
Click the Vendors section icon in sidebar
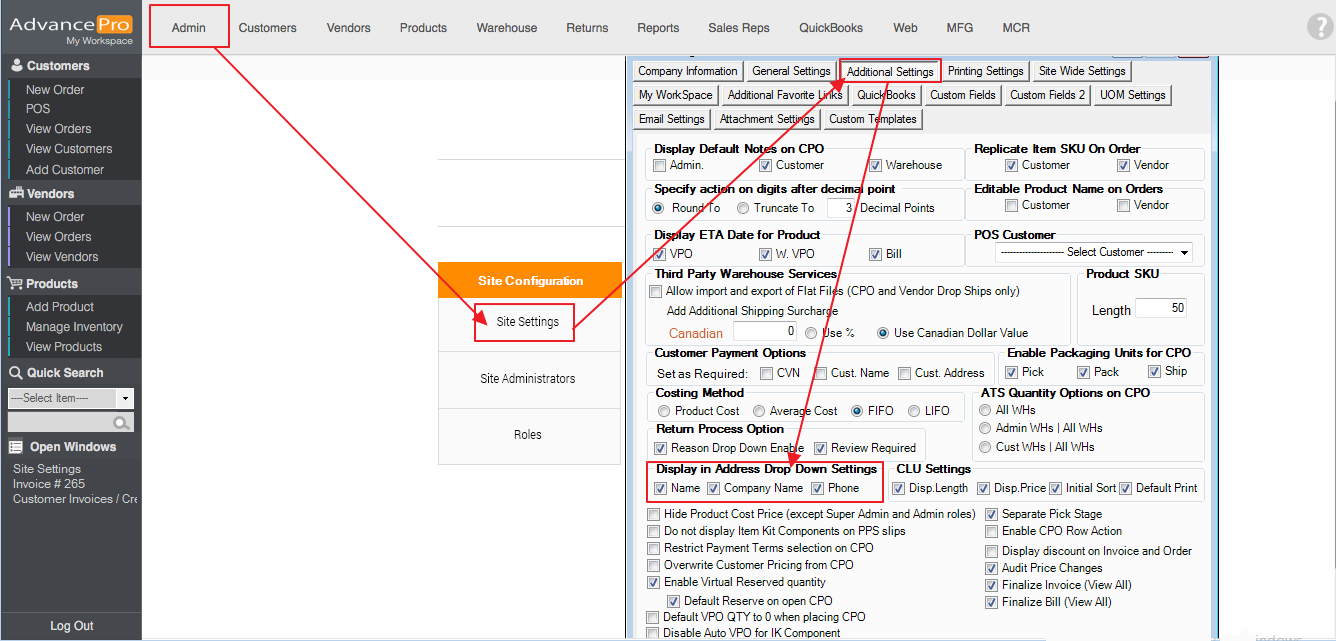coord(16,194)
